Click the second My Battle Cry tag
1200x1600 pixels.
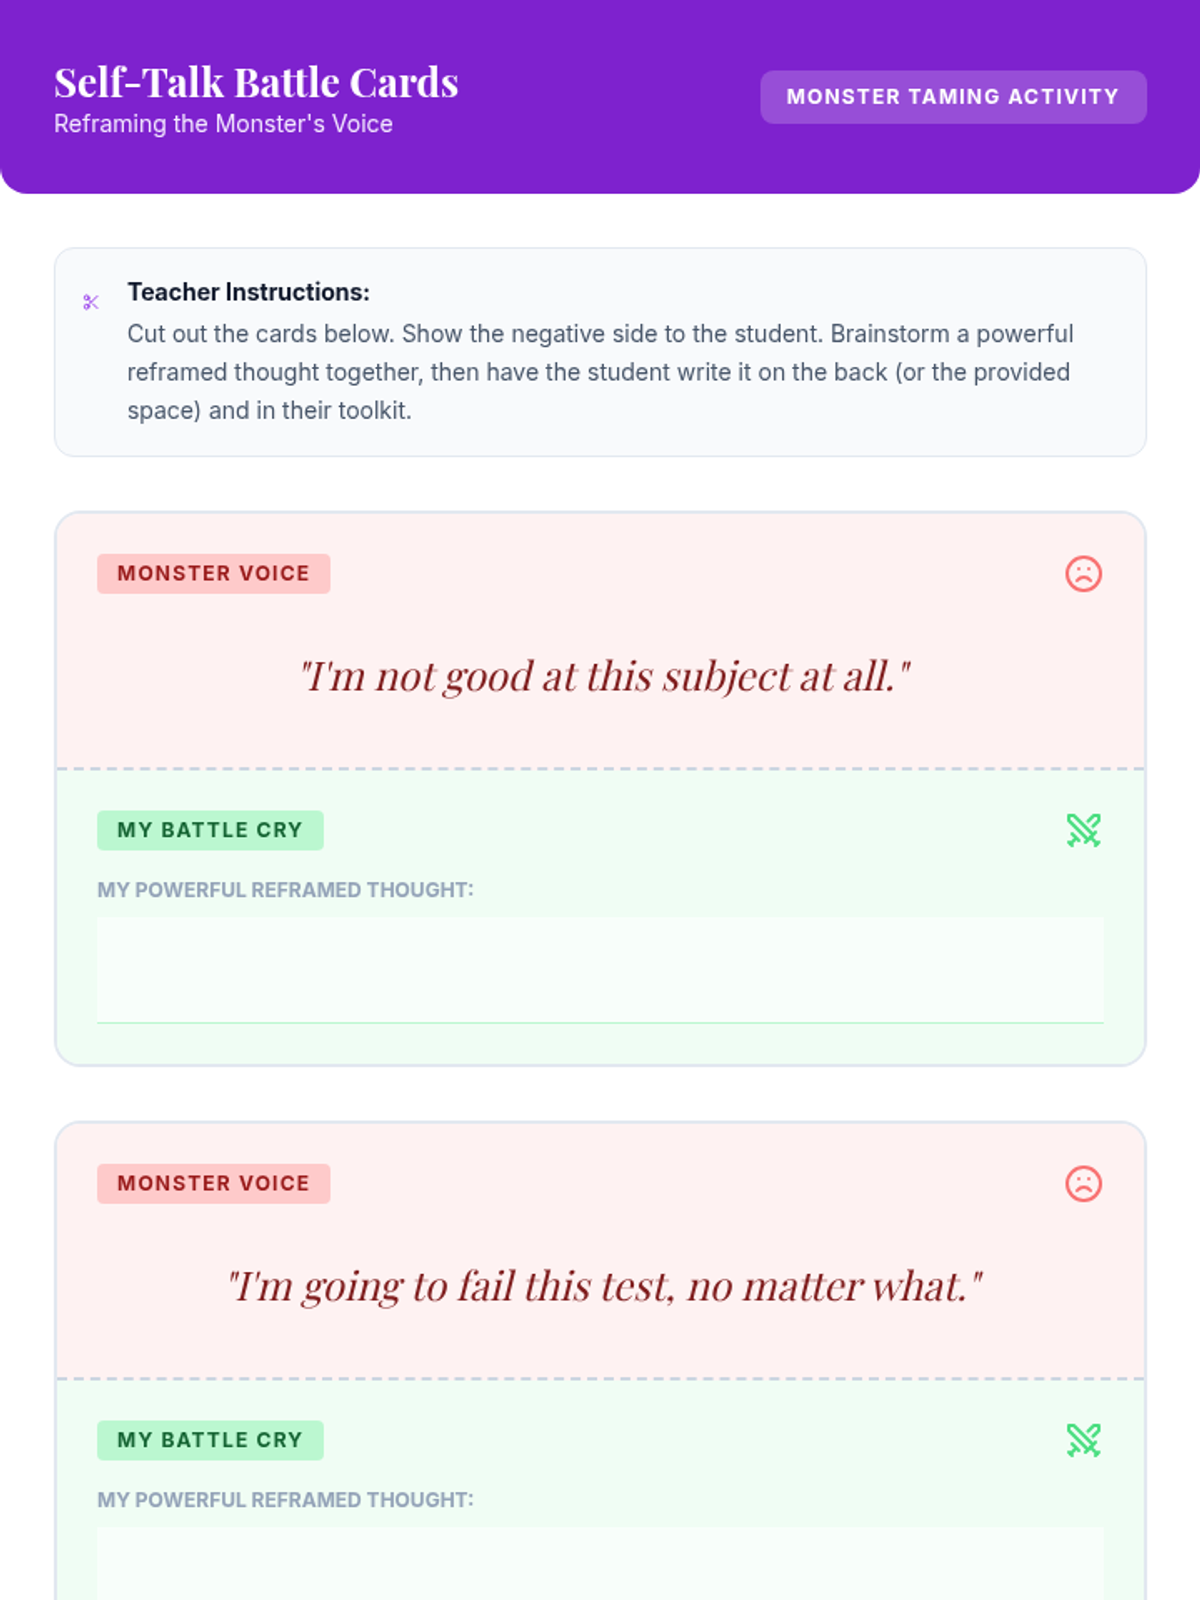pyautogui.click(x=210, y=1440)
